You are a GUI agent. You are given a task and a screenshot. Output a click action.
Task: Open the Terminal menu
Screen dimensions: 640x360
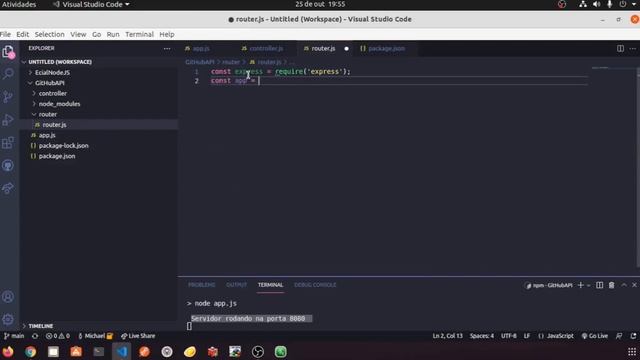coord(139,34)
